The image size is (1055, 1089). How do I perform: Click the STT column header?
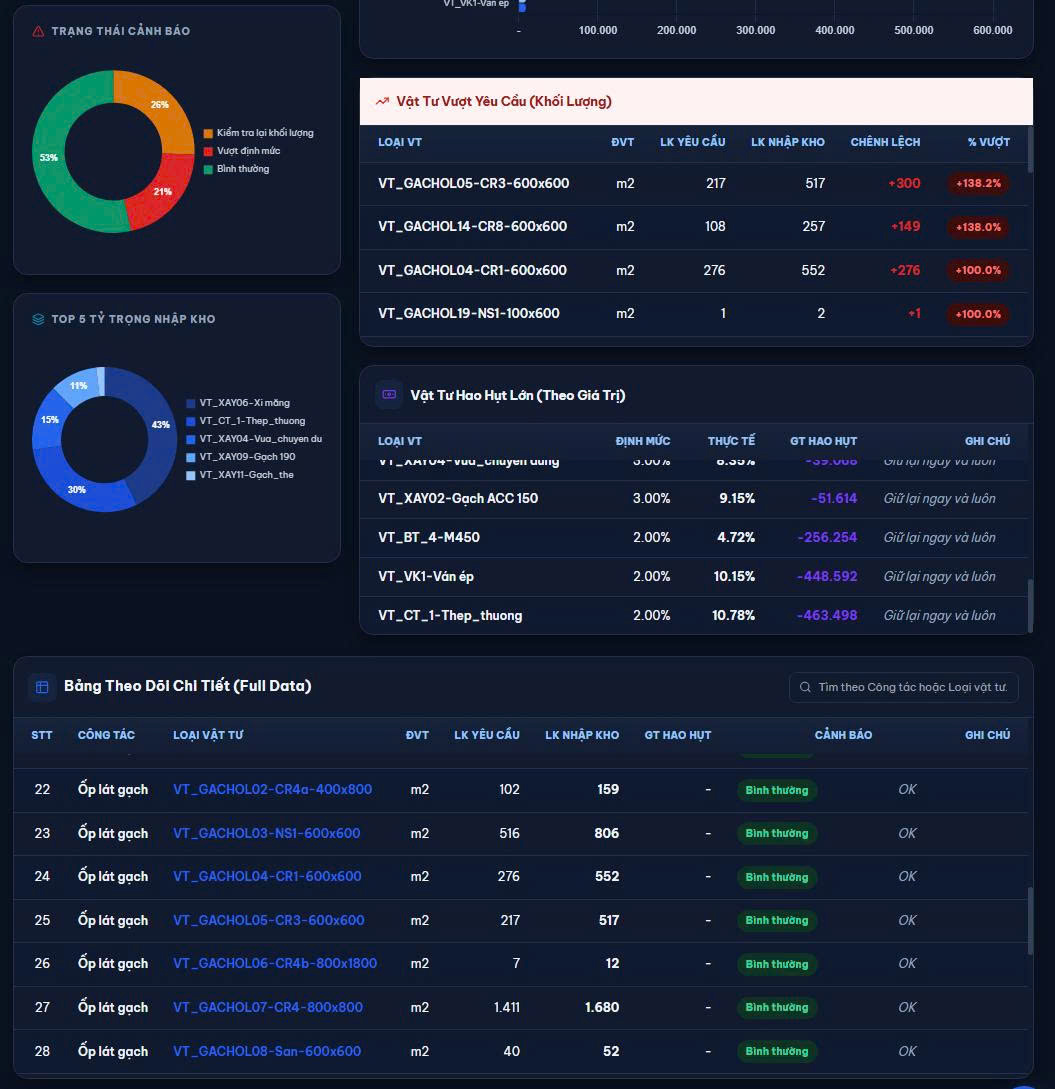tap(42, 735)
